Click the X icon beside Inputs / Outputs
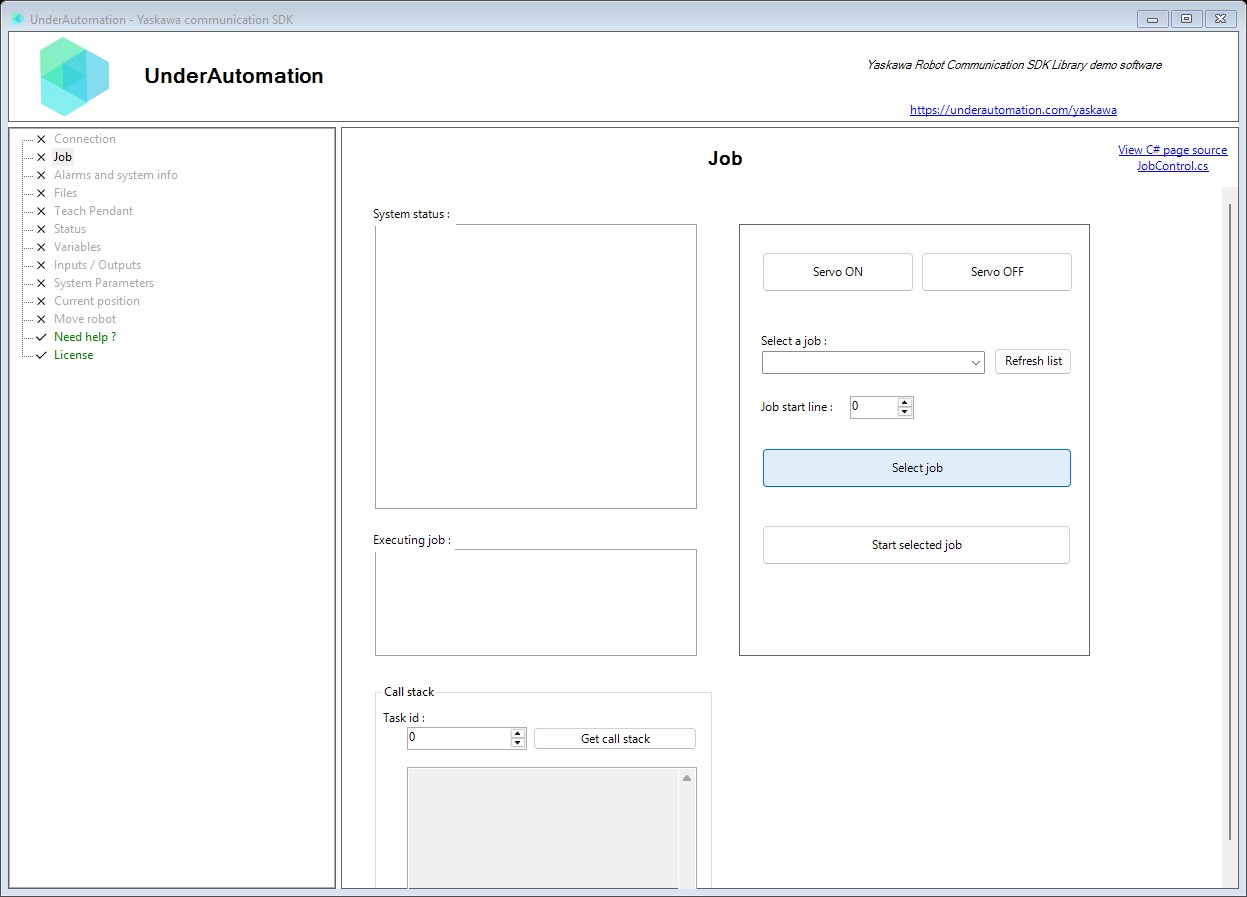Screen dimensions: 1247x897 [41, 265]
